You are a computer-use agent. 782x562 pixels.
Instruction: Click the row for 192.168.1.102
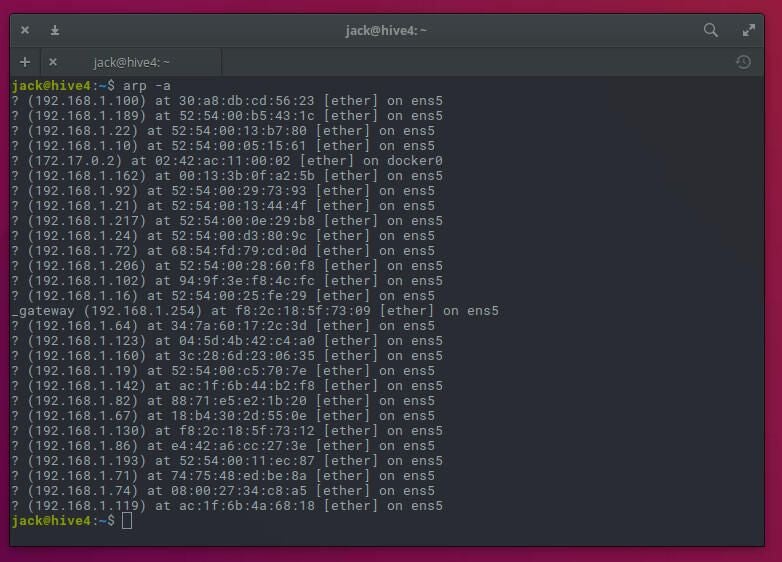[227, 280]
